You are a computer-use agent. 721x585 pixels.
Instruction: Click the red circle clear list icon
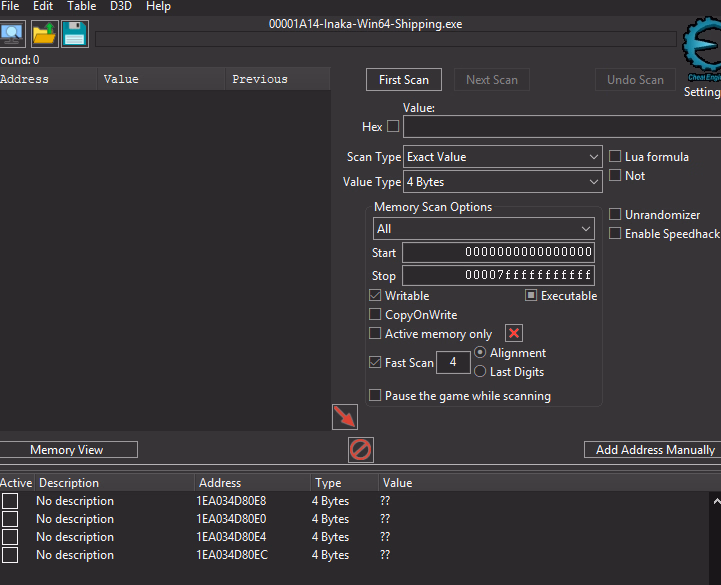[x=361, y=450]
